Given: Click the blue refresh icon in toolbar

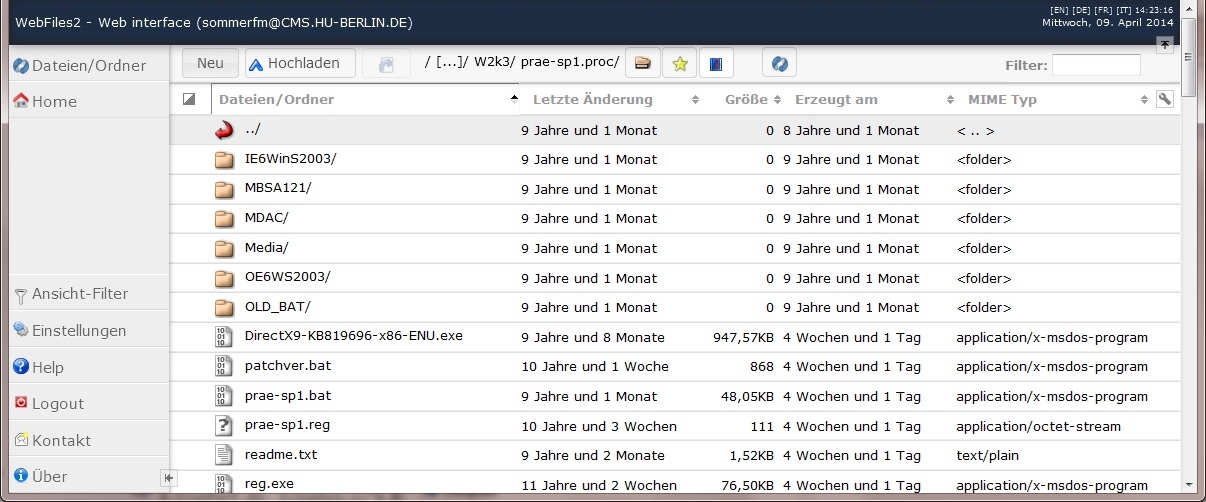Looking at the screenshot, I should point(779,64).
